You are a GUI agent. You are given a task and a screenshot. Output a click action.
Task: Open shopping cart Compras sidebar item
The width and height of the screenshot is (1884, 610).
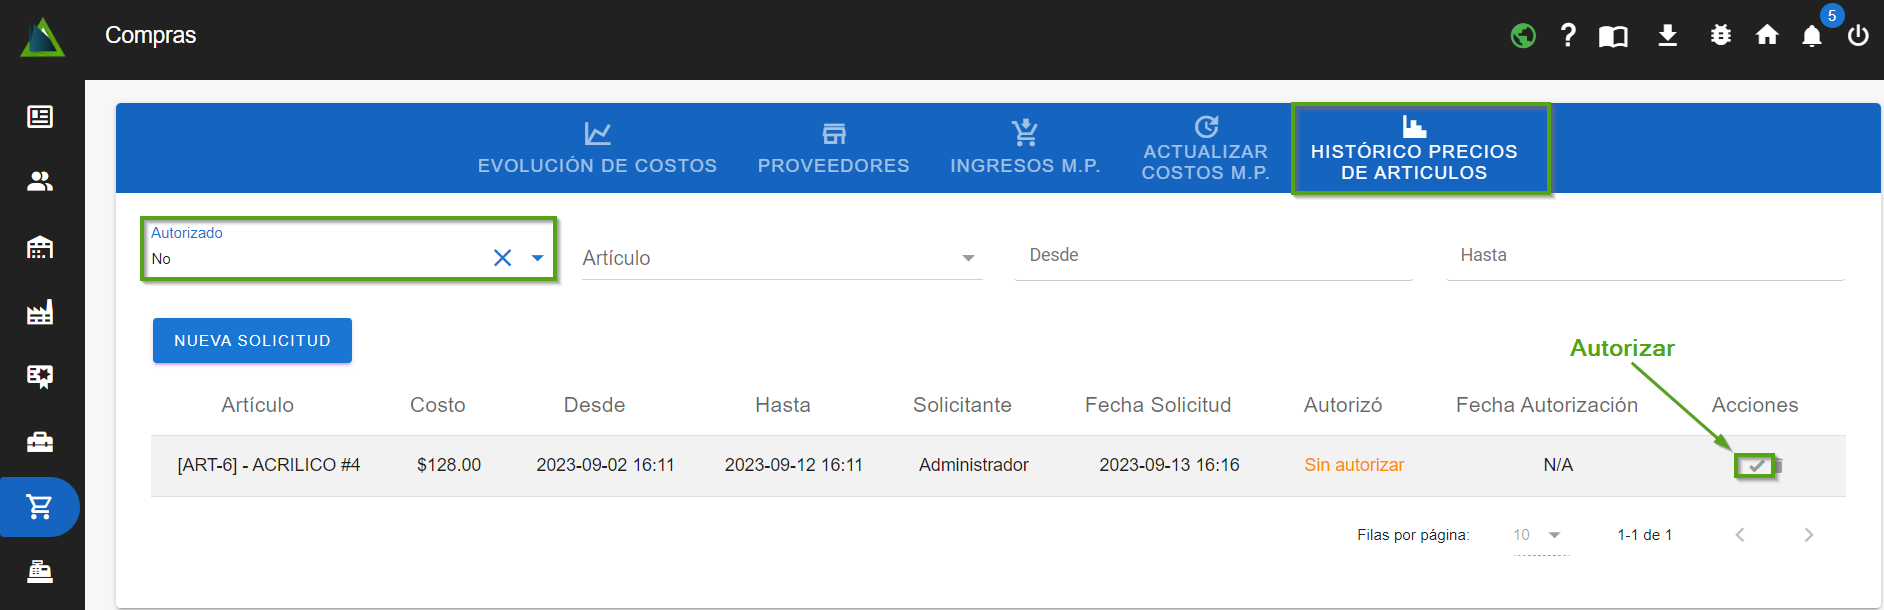click(40, 507)
